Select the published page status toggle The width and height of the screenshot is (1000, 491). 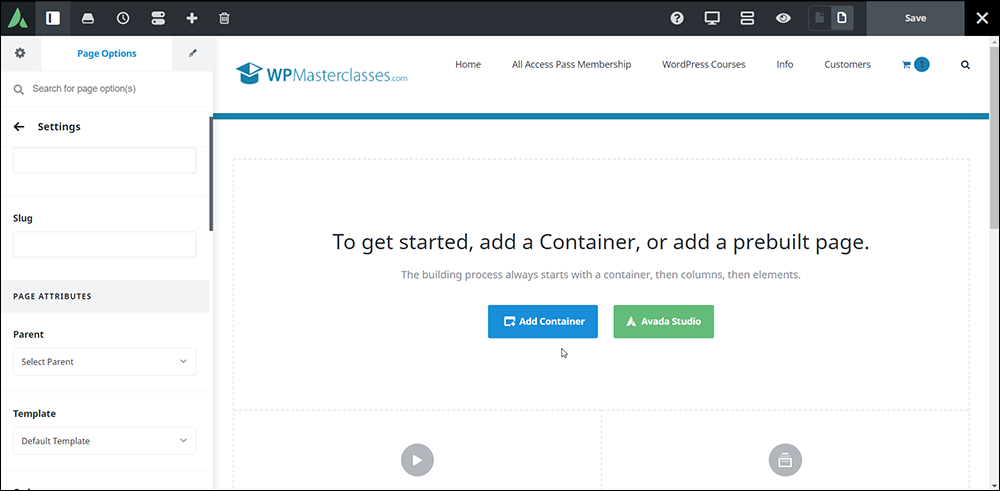click(842, 18)
